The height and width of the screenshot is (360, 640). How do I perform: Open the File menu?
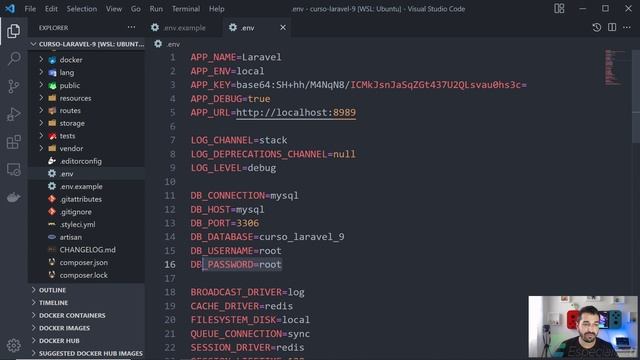pyautogui.click(x=30, y=9)
